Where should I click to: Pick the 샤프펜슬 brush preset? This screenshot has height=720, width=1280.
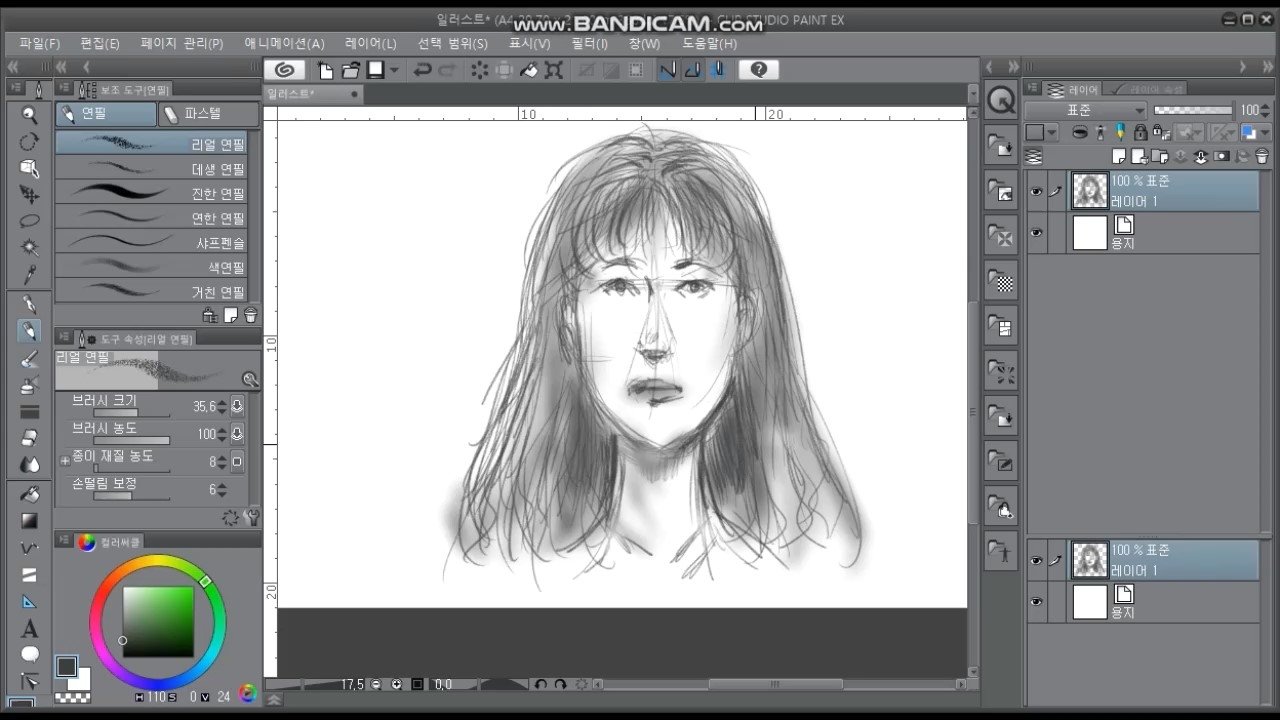(152, 243)
